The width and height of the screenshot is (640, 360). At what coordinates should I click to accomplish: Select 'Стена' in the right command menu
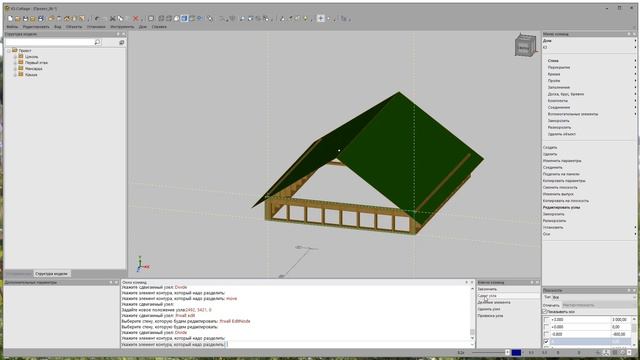click(553, 60)
